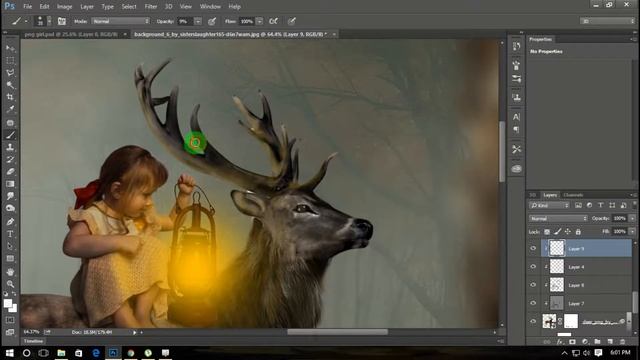Select the History Brush tool

pos(10,160)
